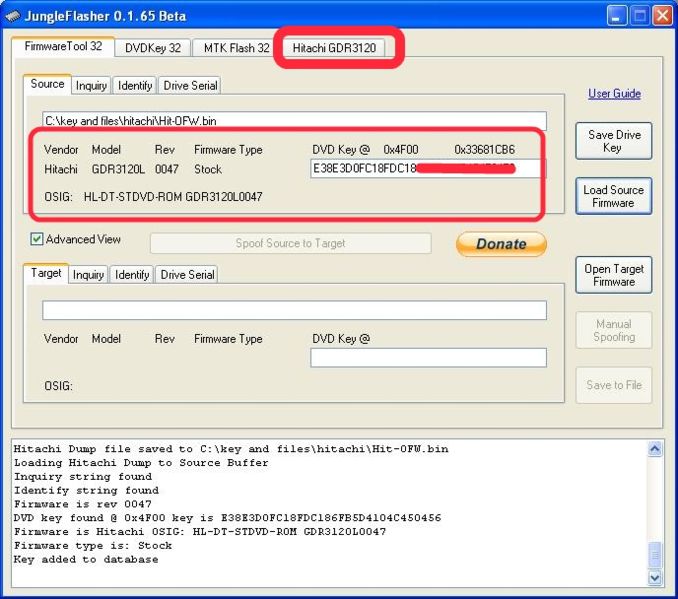
Task: Click the 0x4F00 DVD key address
Action: pos(400,150)
